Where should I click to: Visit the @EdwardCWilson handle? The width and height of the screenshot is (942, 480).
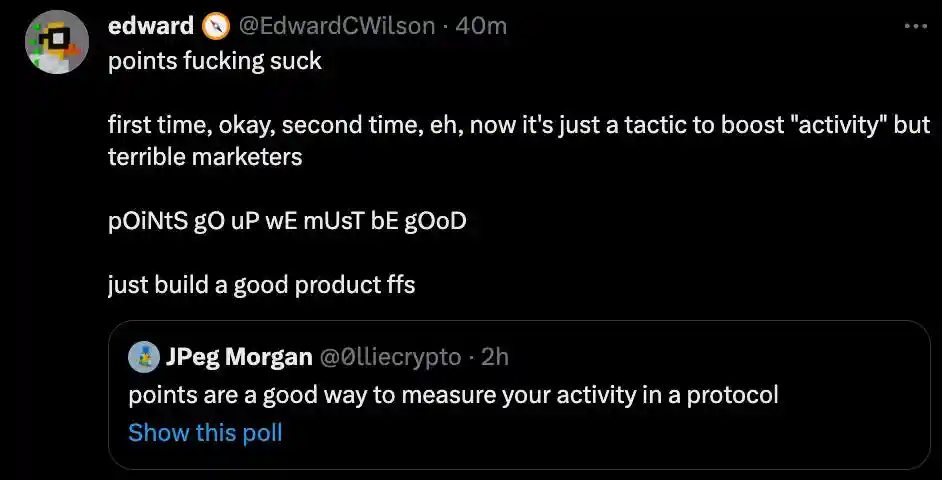point(338,26)
